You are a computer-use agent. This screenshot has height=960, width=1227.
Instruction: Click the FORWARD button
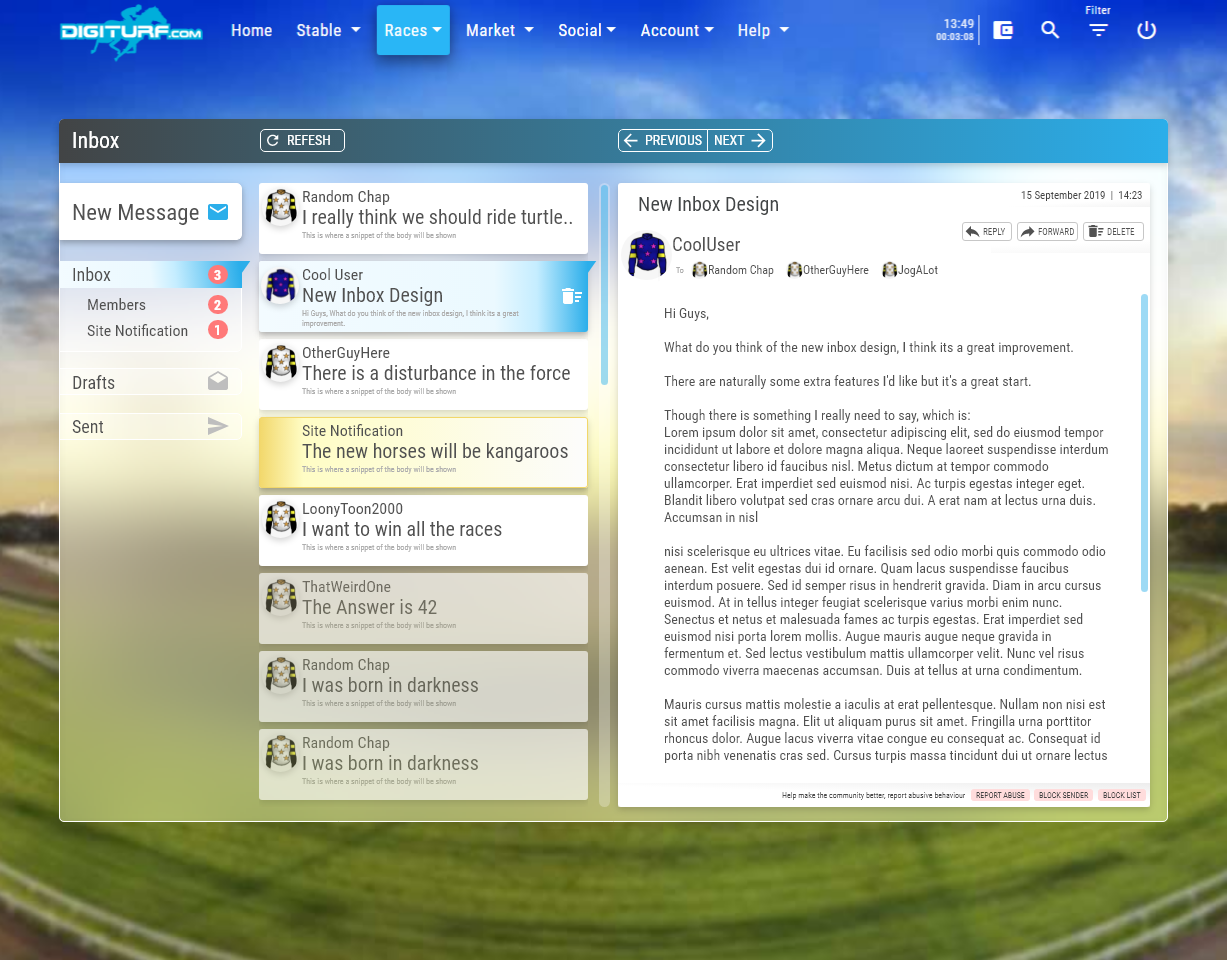click(1047, 231)
